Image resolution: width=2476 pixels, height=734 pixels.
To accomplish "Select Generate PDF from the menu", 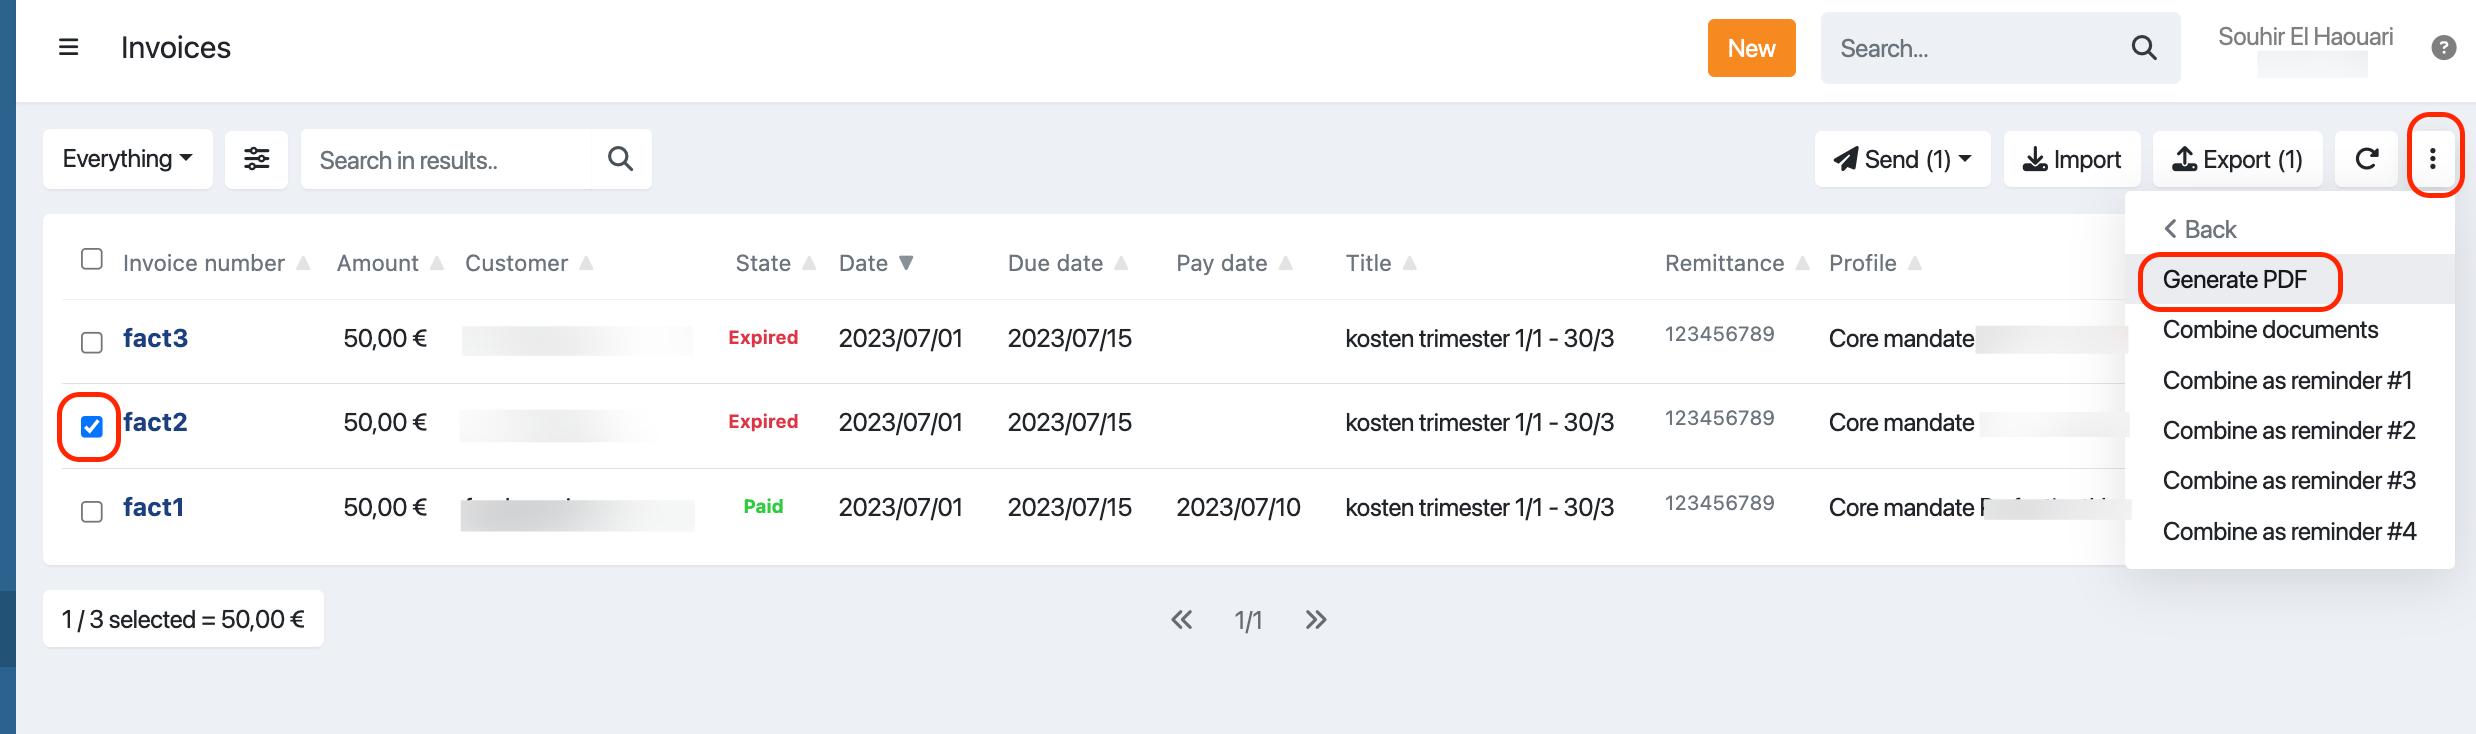I will [2235, 280].
